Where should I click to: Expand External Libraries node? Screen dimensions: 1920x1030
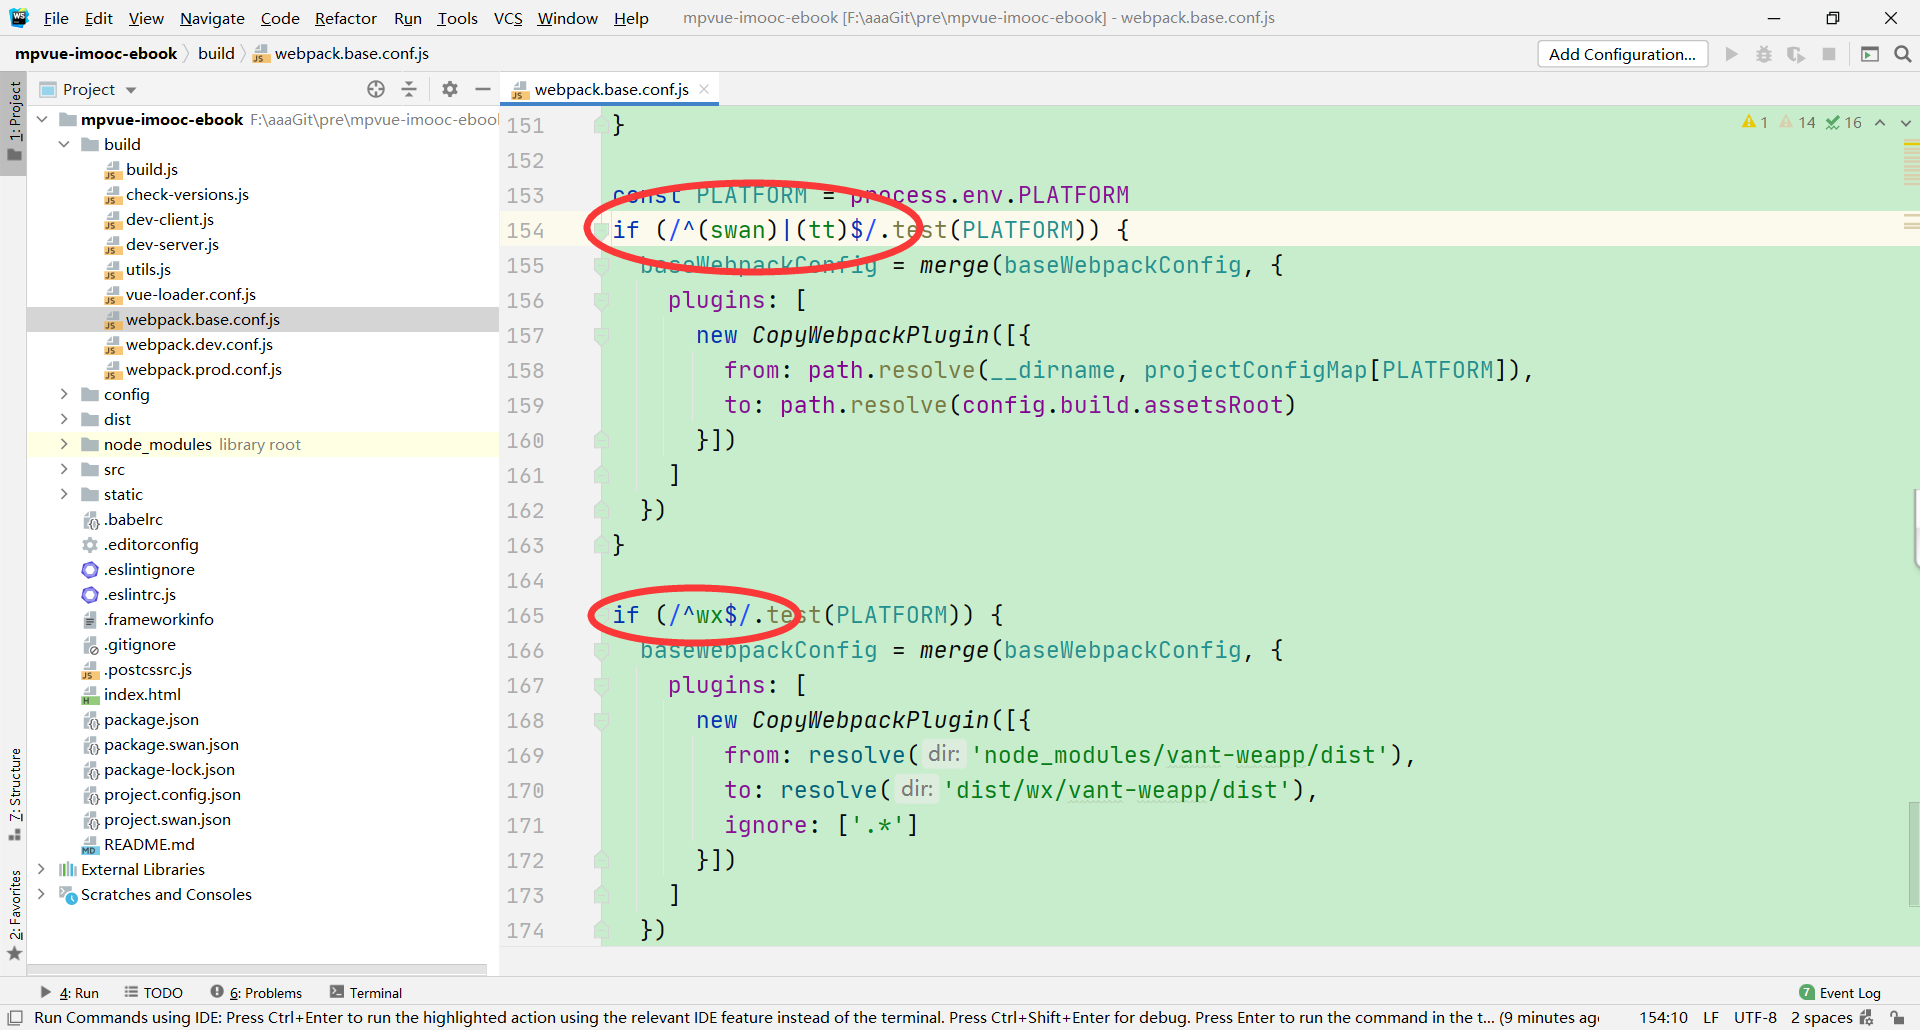pos(42,869)
